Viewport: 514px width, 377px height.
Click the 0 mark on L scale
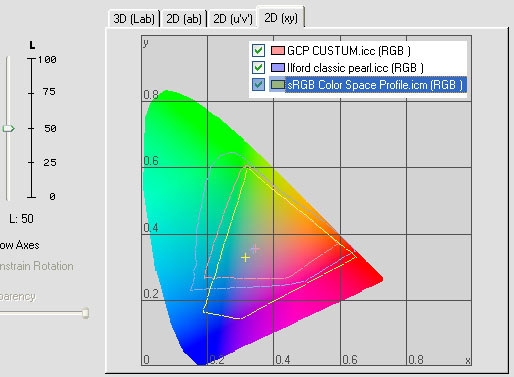[x=52, y=197]
